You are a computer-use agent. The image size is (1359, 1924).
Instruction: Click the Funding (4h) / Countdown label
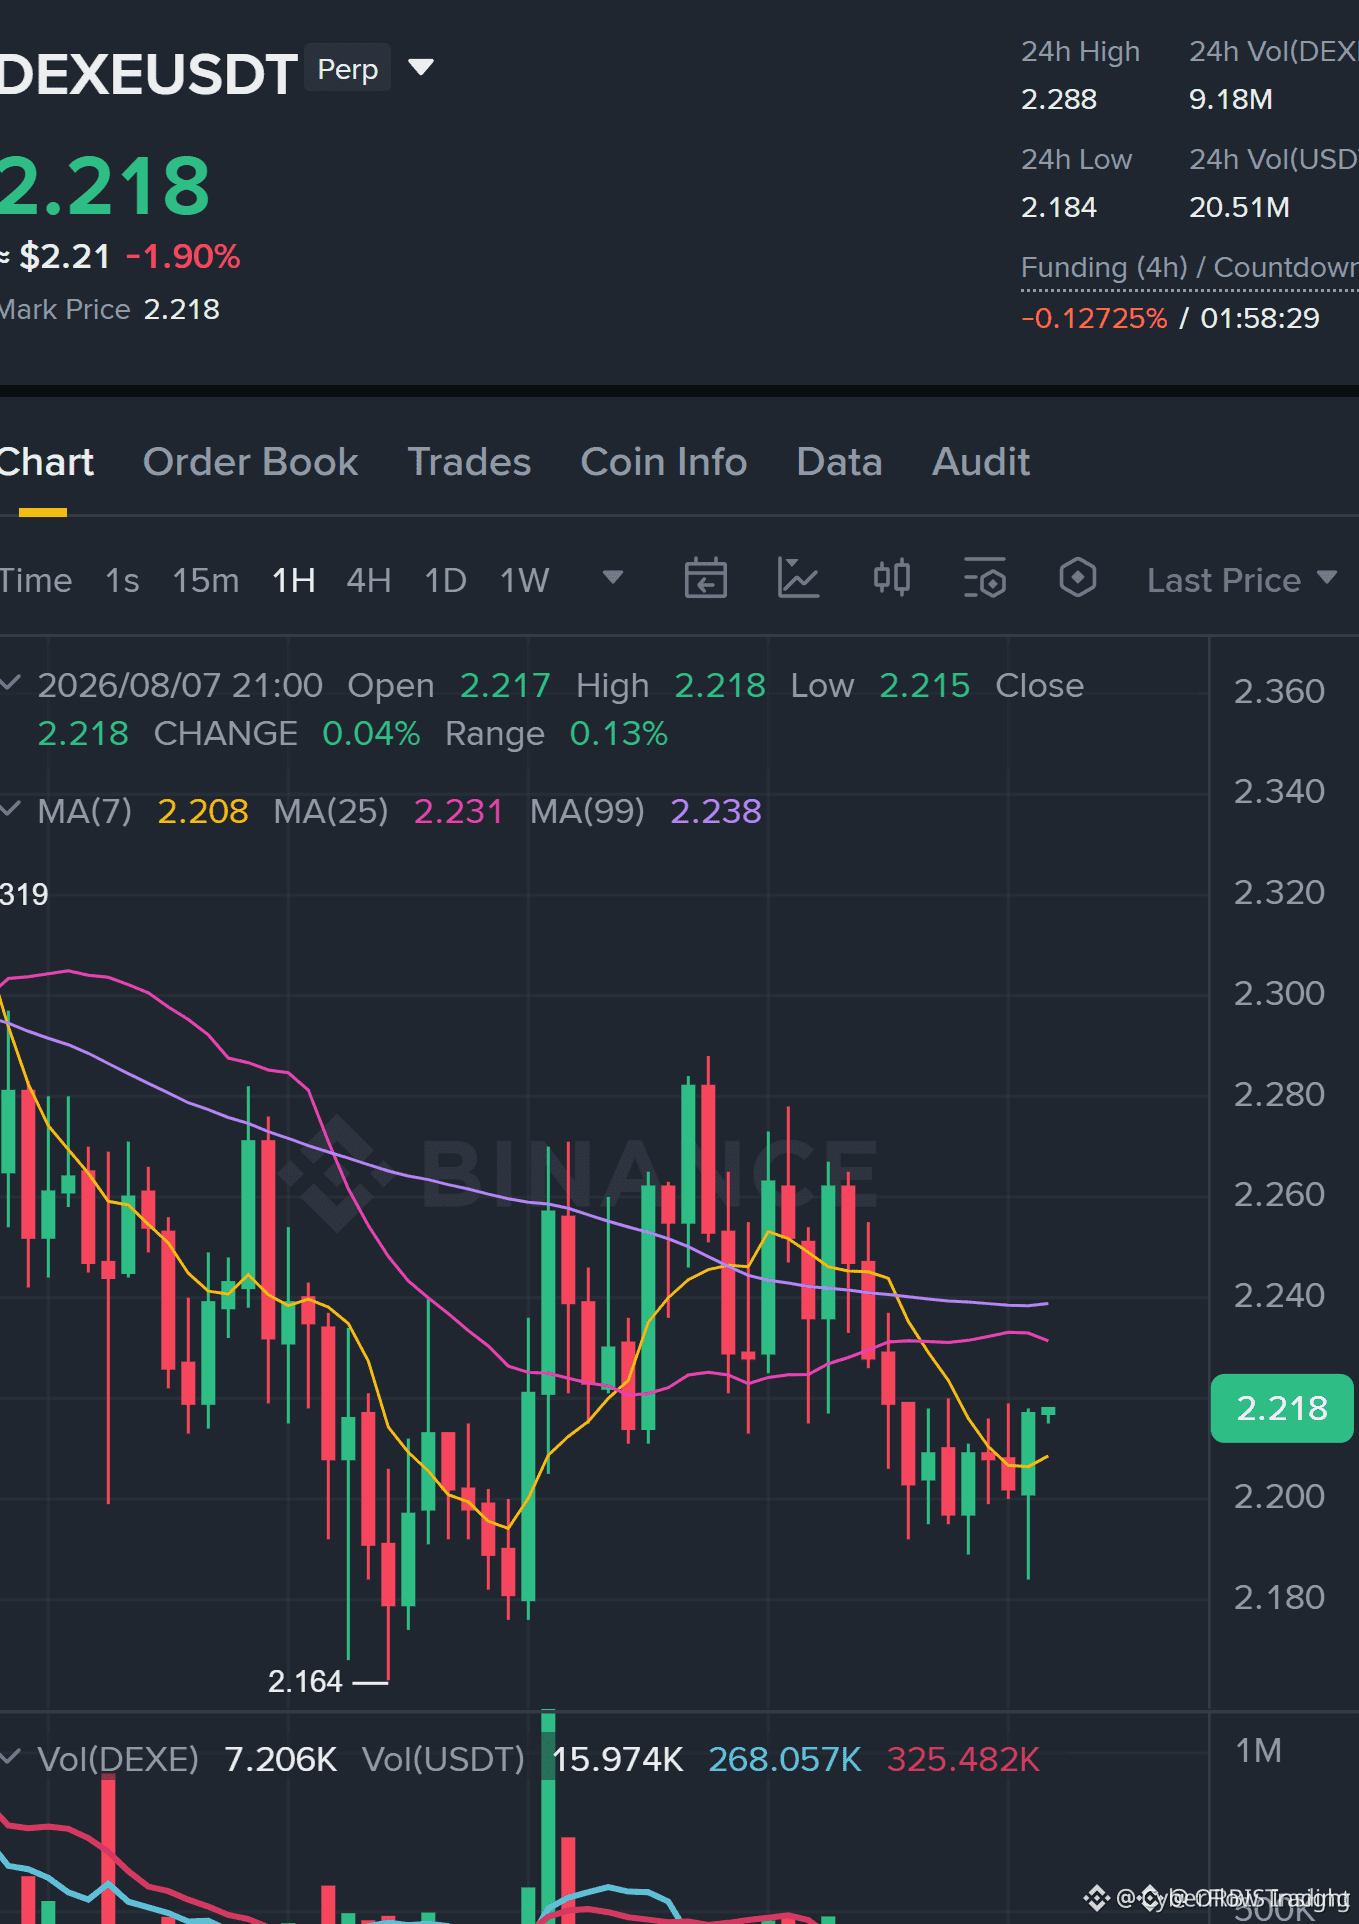(1189, 268)
